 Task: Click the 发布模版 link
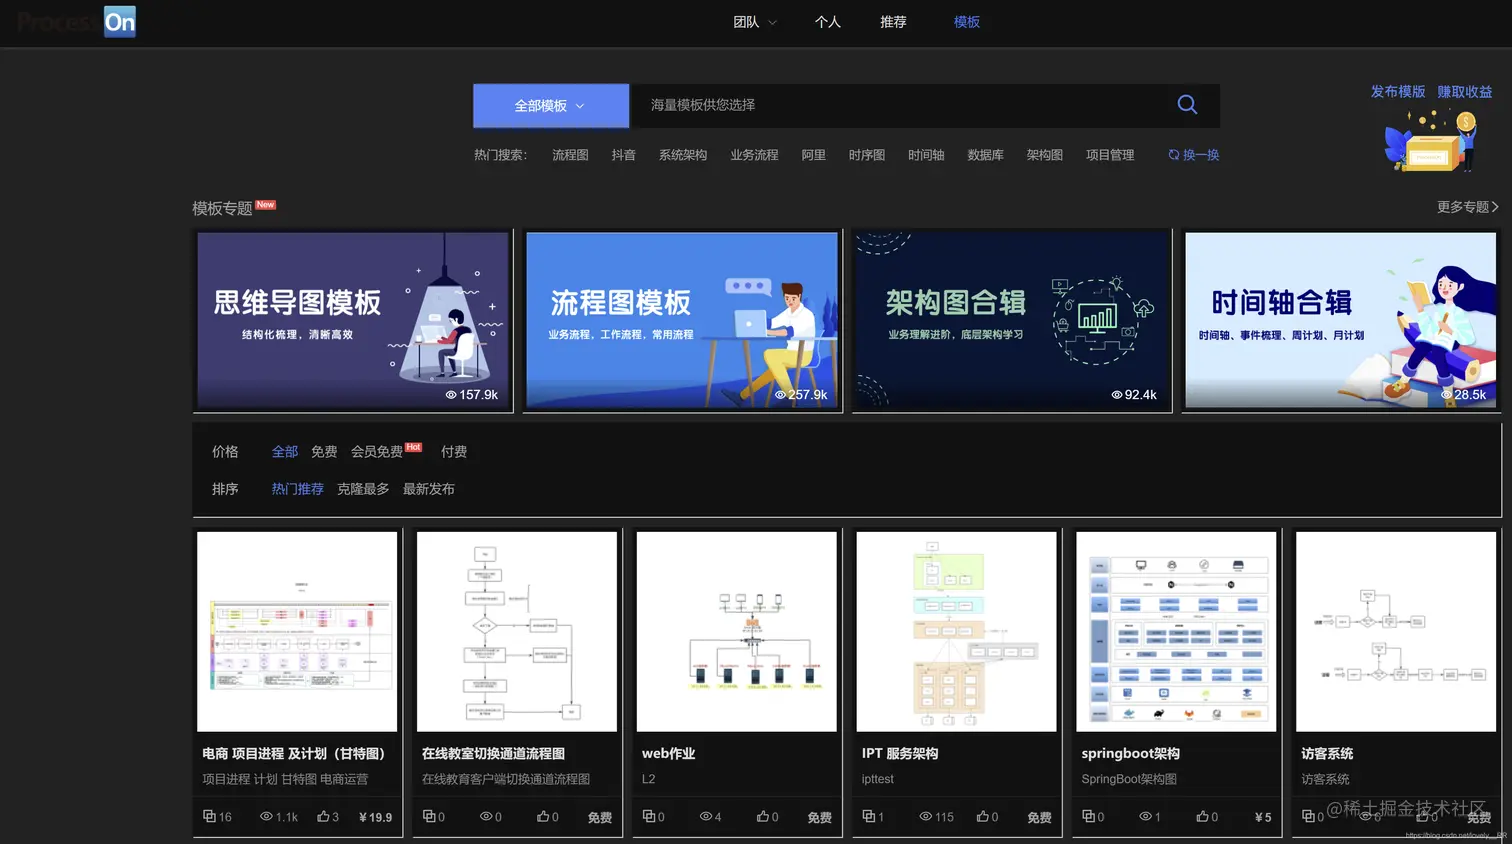(1397, 90)
